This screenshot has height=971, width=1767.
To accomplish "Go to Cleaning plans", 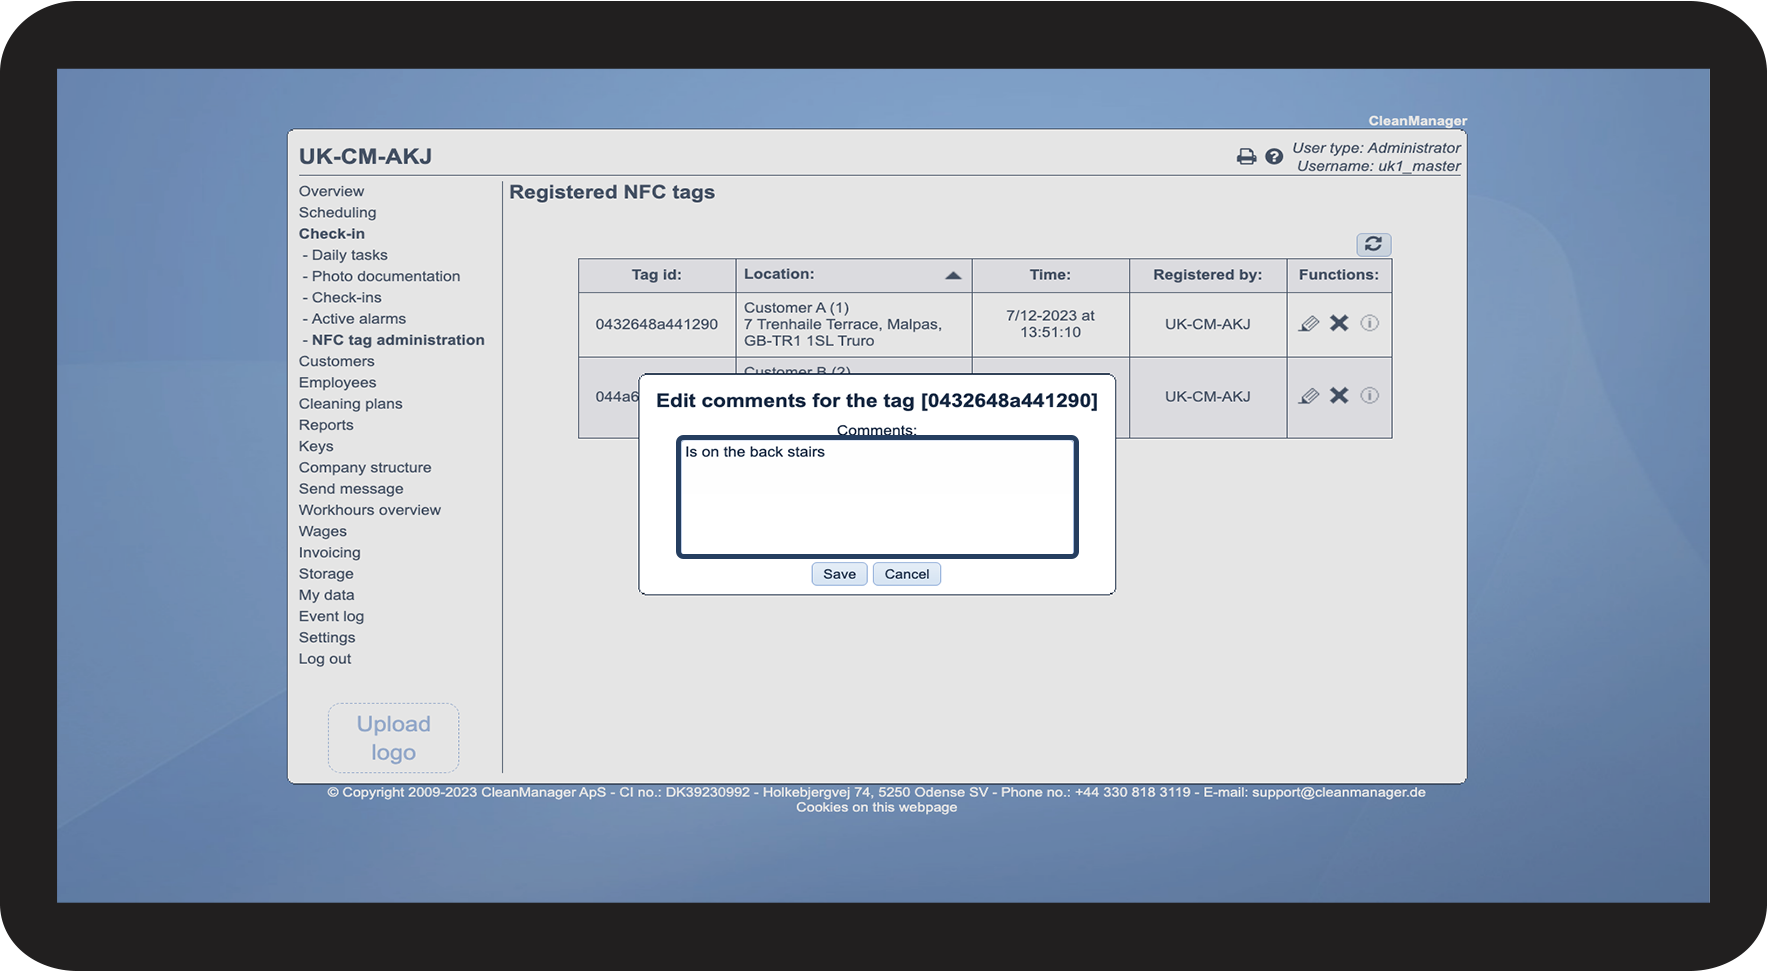I will tap(350, 403).
